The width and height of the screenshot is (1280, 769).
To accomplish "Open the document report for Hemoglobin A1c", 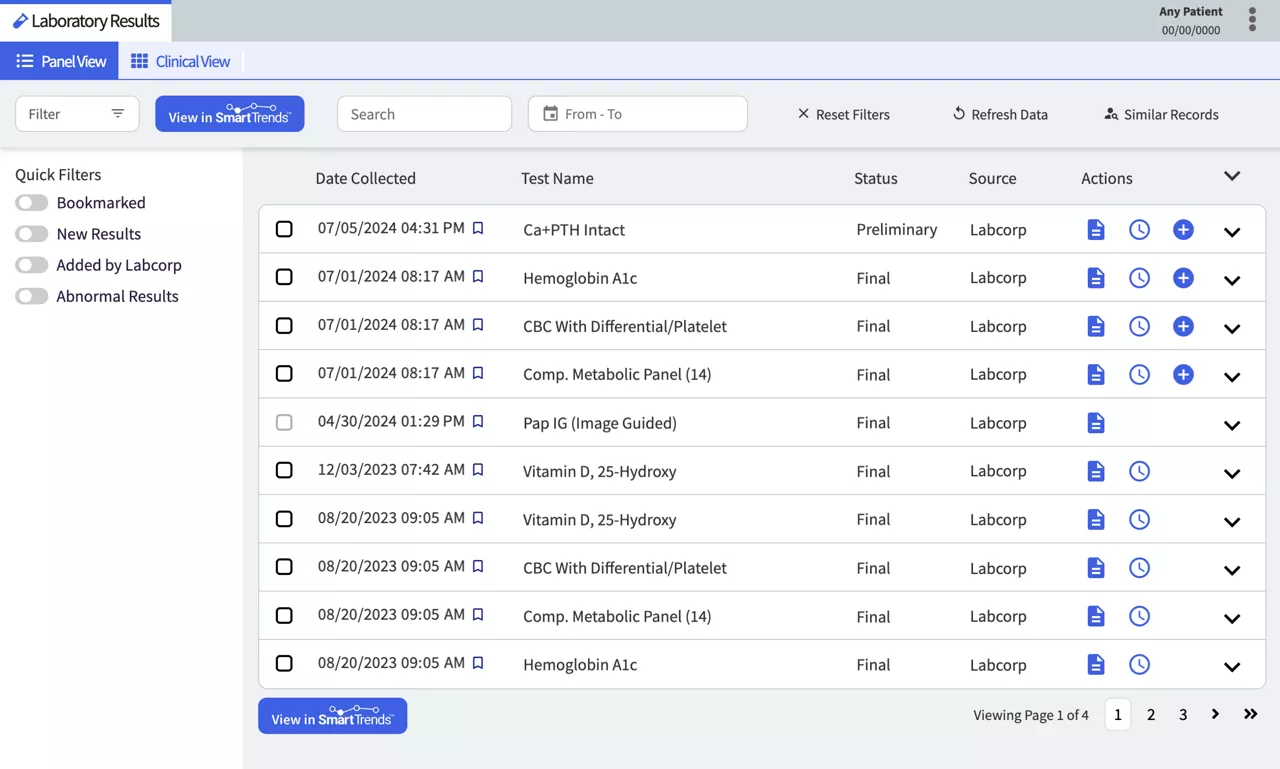I will (1095, 278).
